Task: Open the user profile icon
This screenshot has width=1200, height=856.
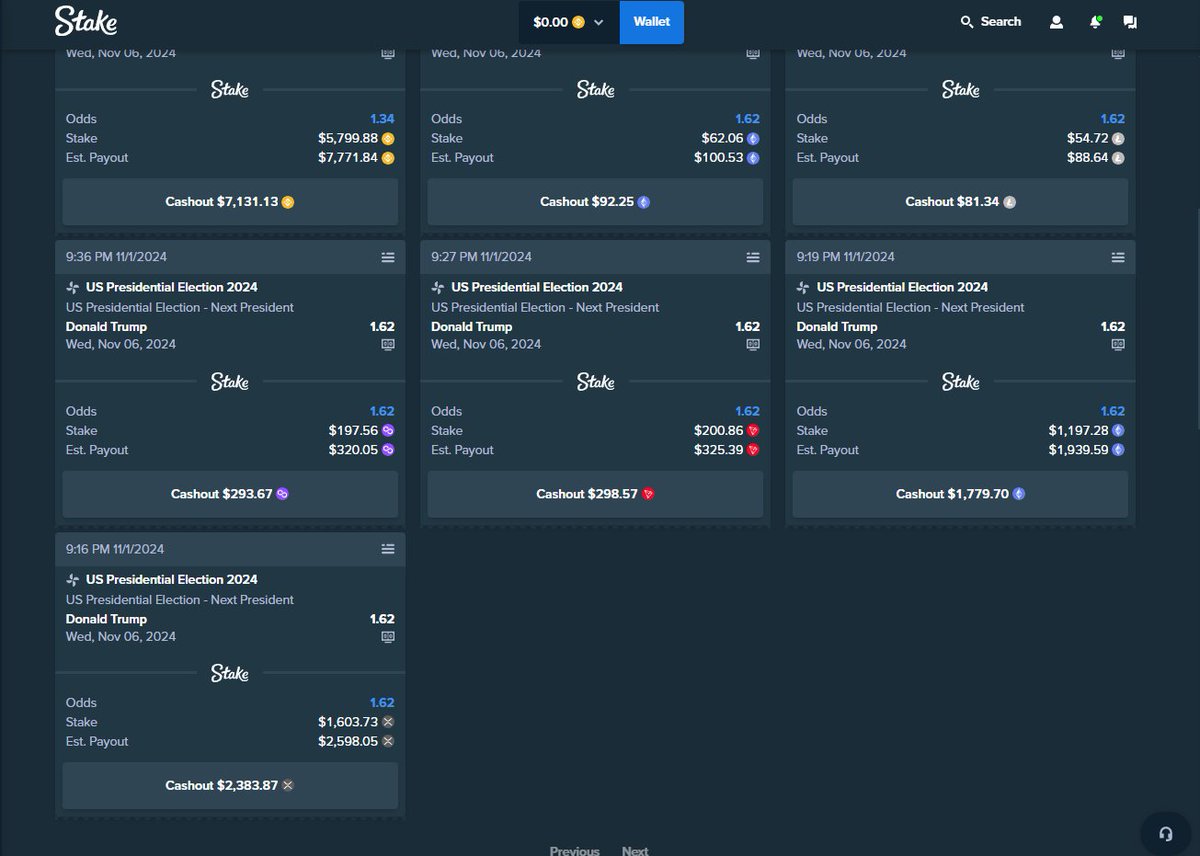Action: coord(1056,22)
